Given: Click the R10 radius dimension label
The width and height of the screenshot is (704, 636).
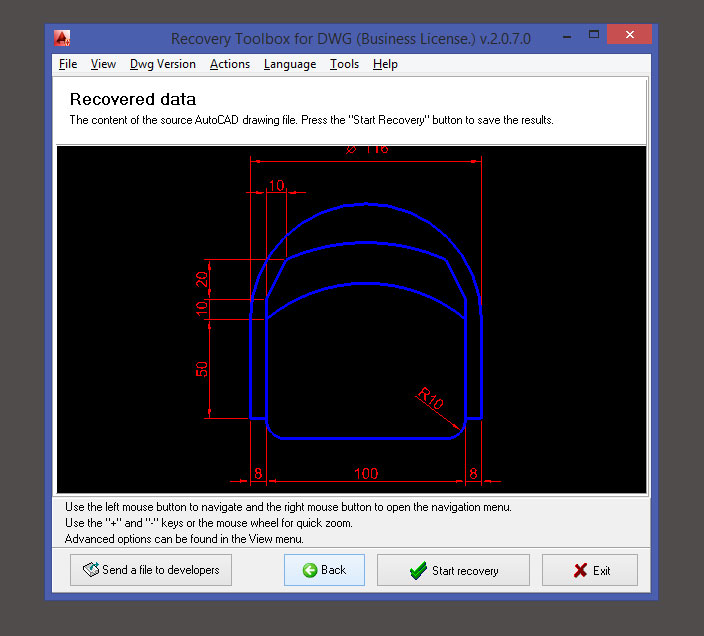Looking at the screenshot, I should [x=430, y=398].
